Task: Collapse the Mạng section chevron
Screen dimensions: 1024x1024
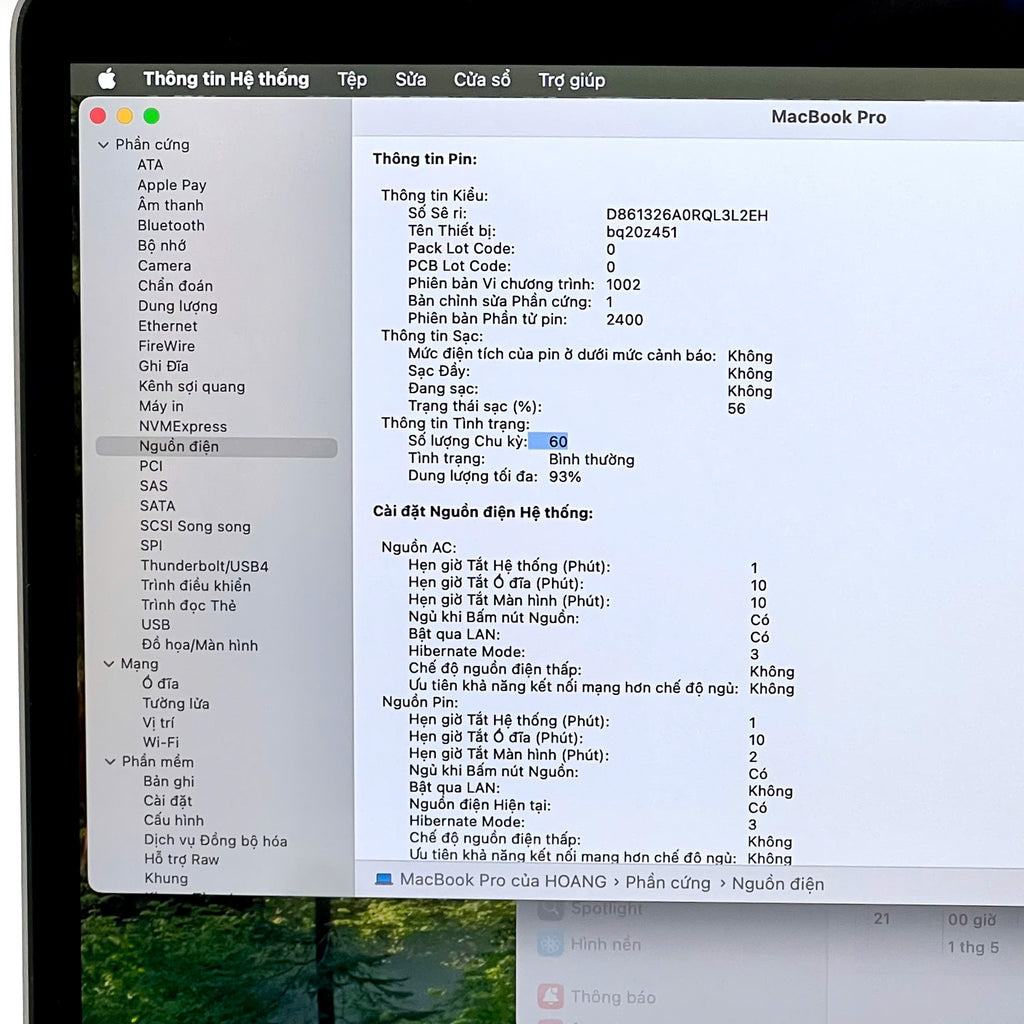Action: click(108, 664)
